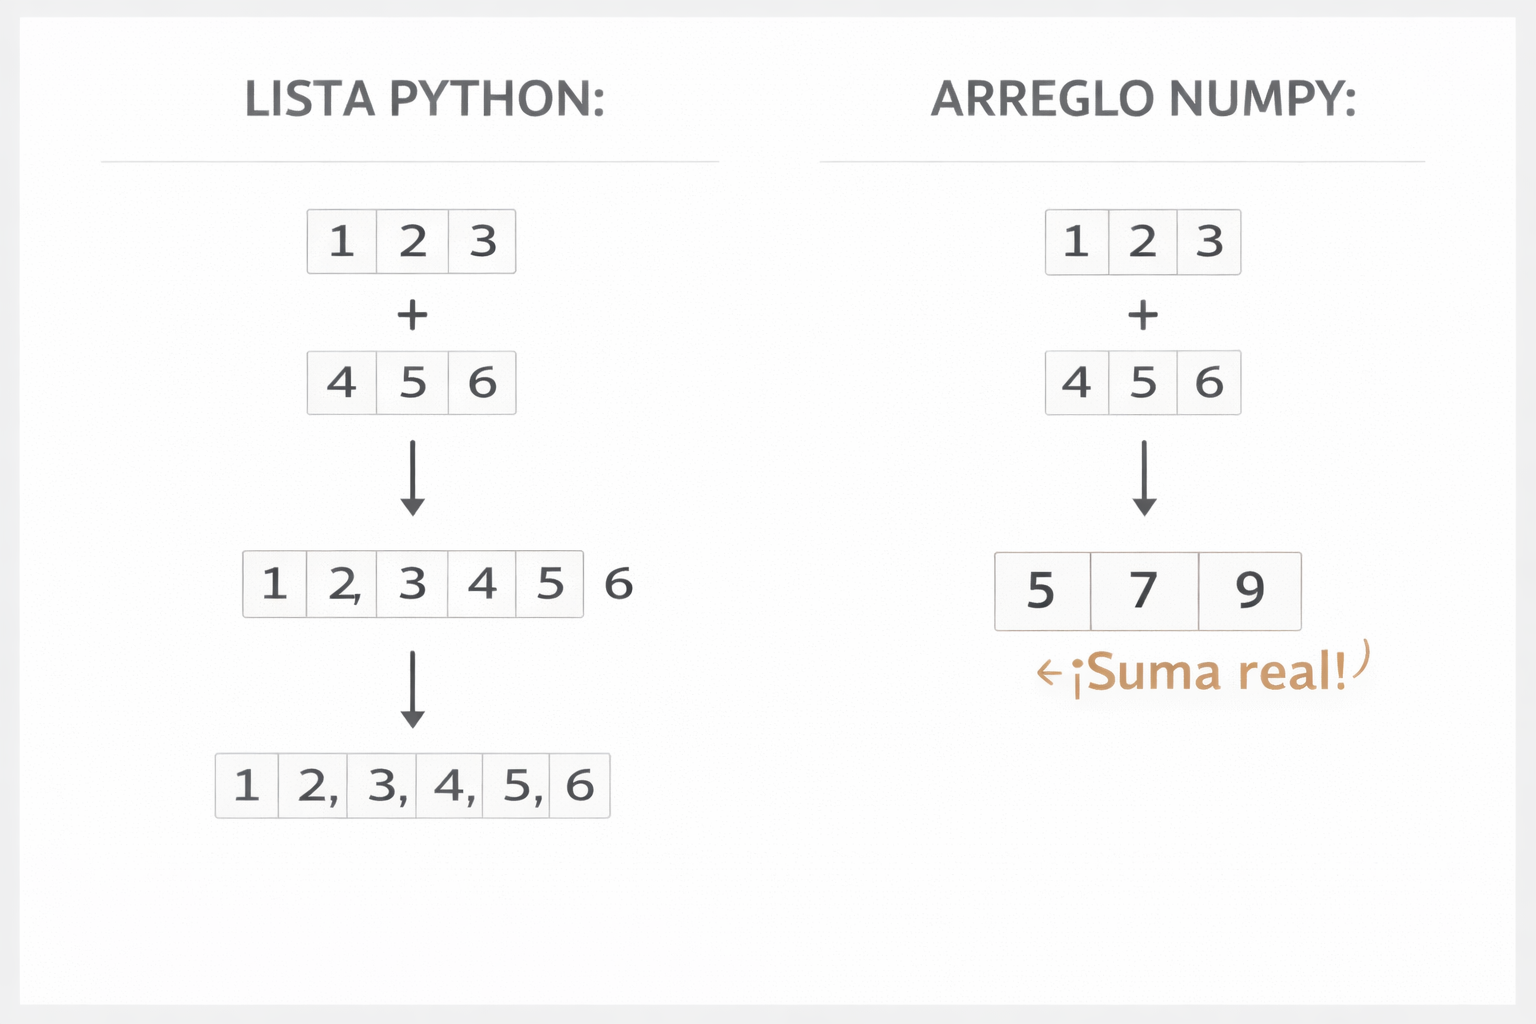Click the unboxed 6 after the Python concatenation row
The width and height of the screenshot is (1536, 1024).
pyautogui.click(x=619, y=584)
